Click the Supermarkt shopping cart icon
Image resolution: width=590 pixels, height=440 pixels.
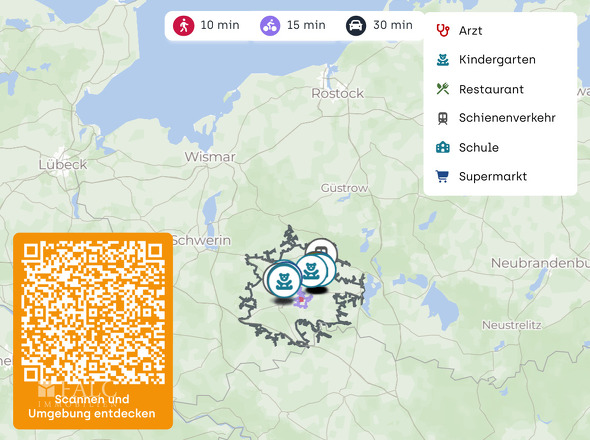[442, 176]
